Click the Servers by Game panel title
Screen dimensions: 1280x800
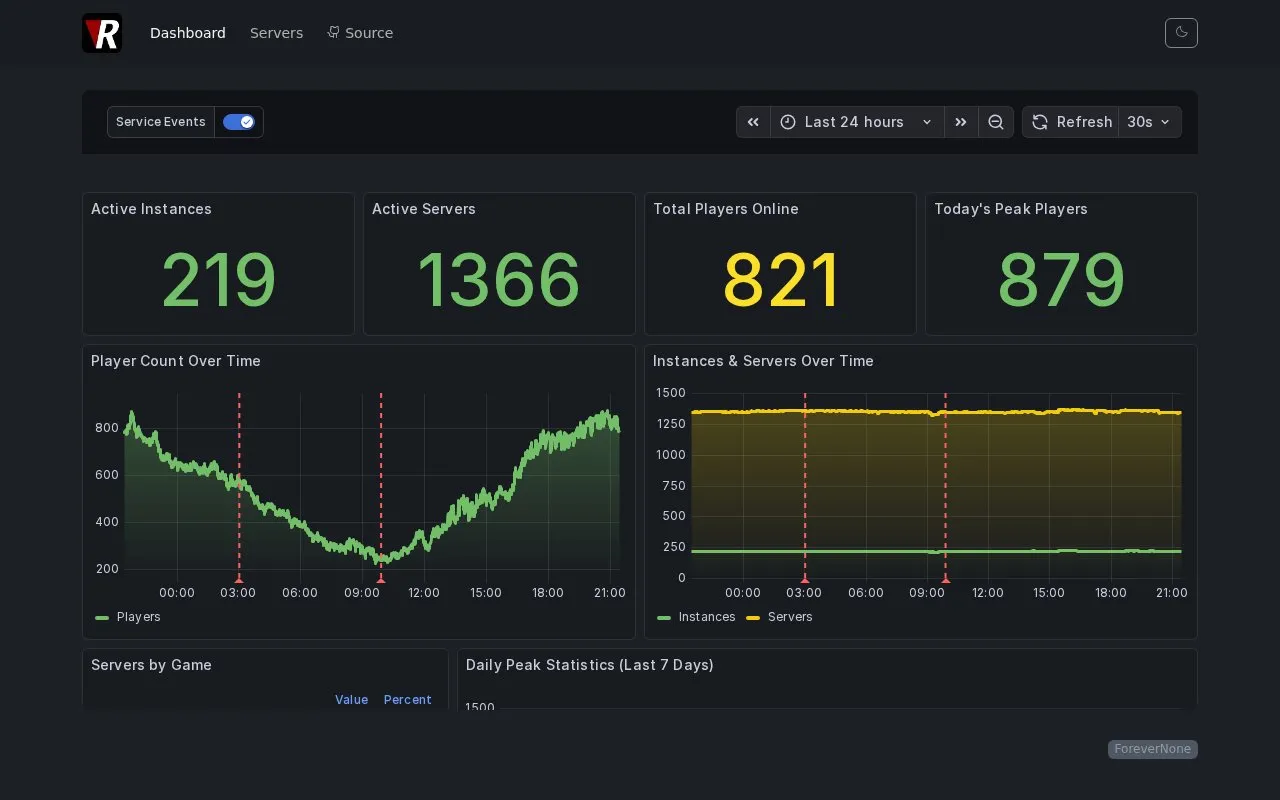coord(151,665)
